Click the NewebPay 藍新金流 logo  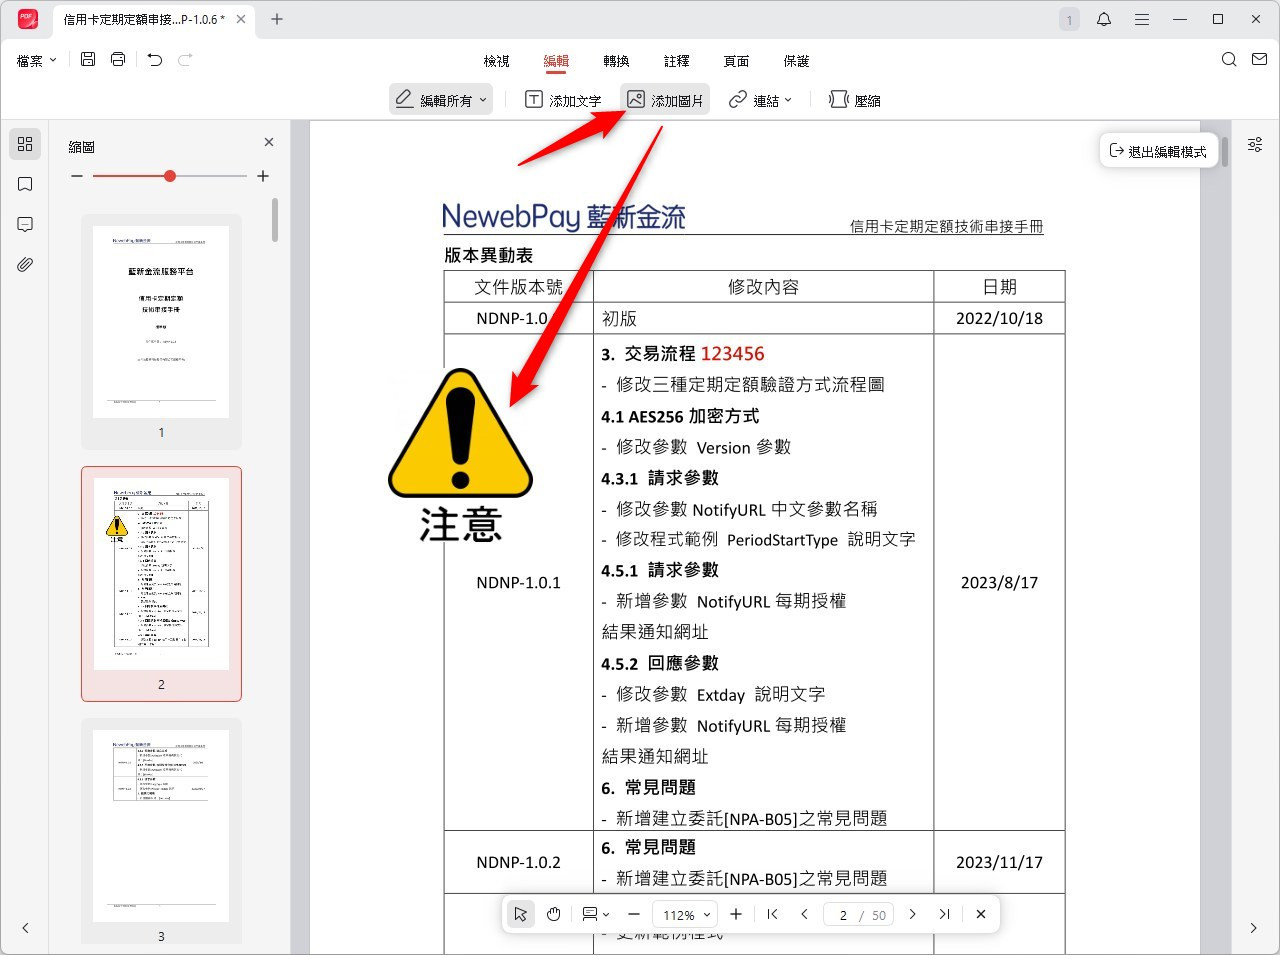pyautogui.click(x=564, y=216)
